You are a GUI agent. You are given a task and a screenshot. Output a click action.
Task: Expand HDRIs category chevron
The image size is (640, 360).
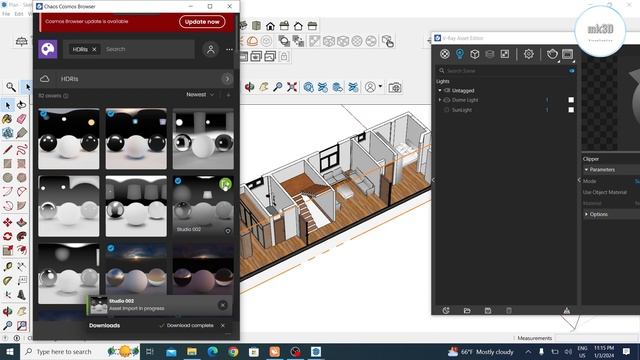227,79
